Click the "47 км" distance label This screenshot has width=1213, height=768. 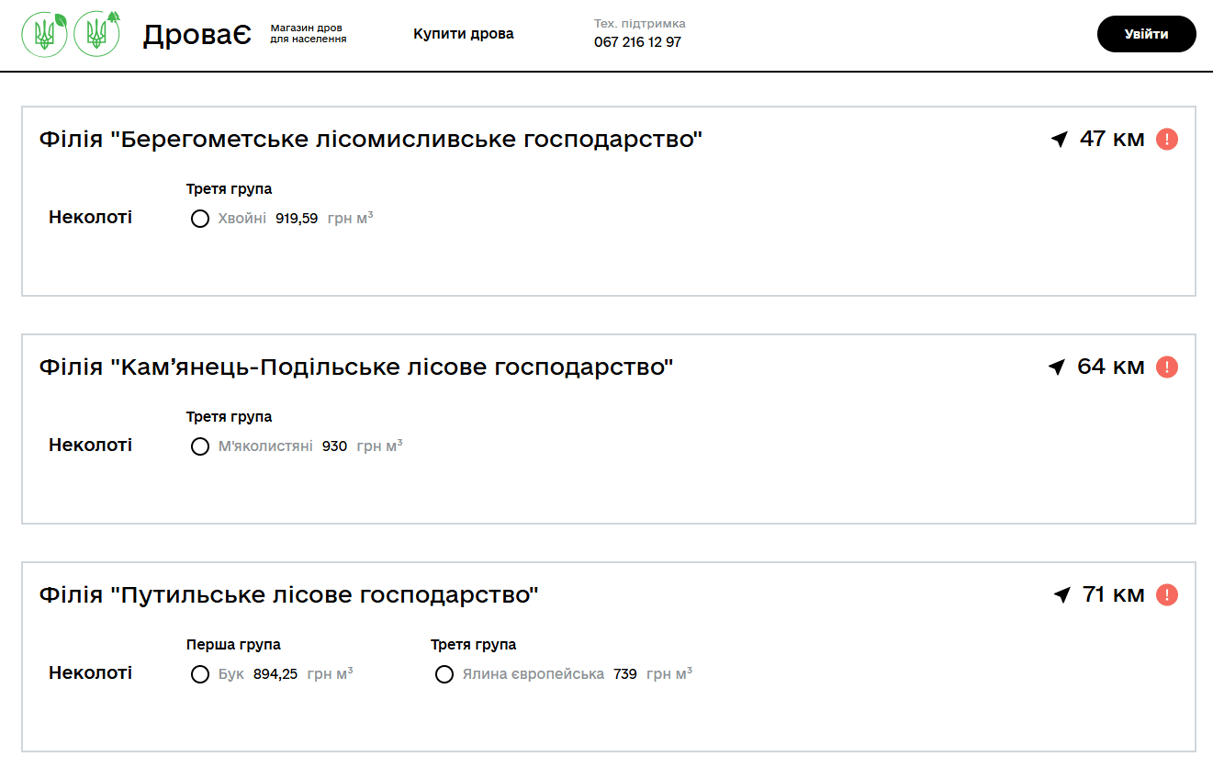click(1112, 139)
